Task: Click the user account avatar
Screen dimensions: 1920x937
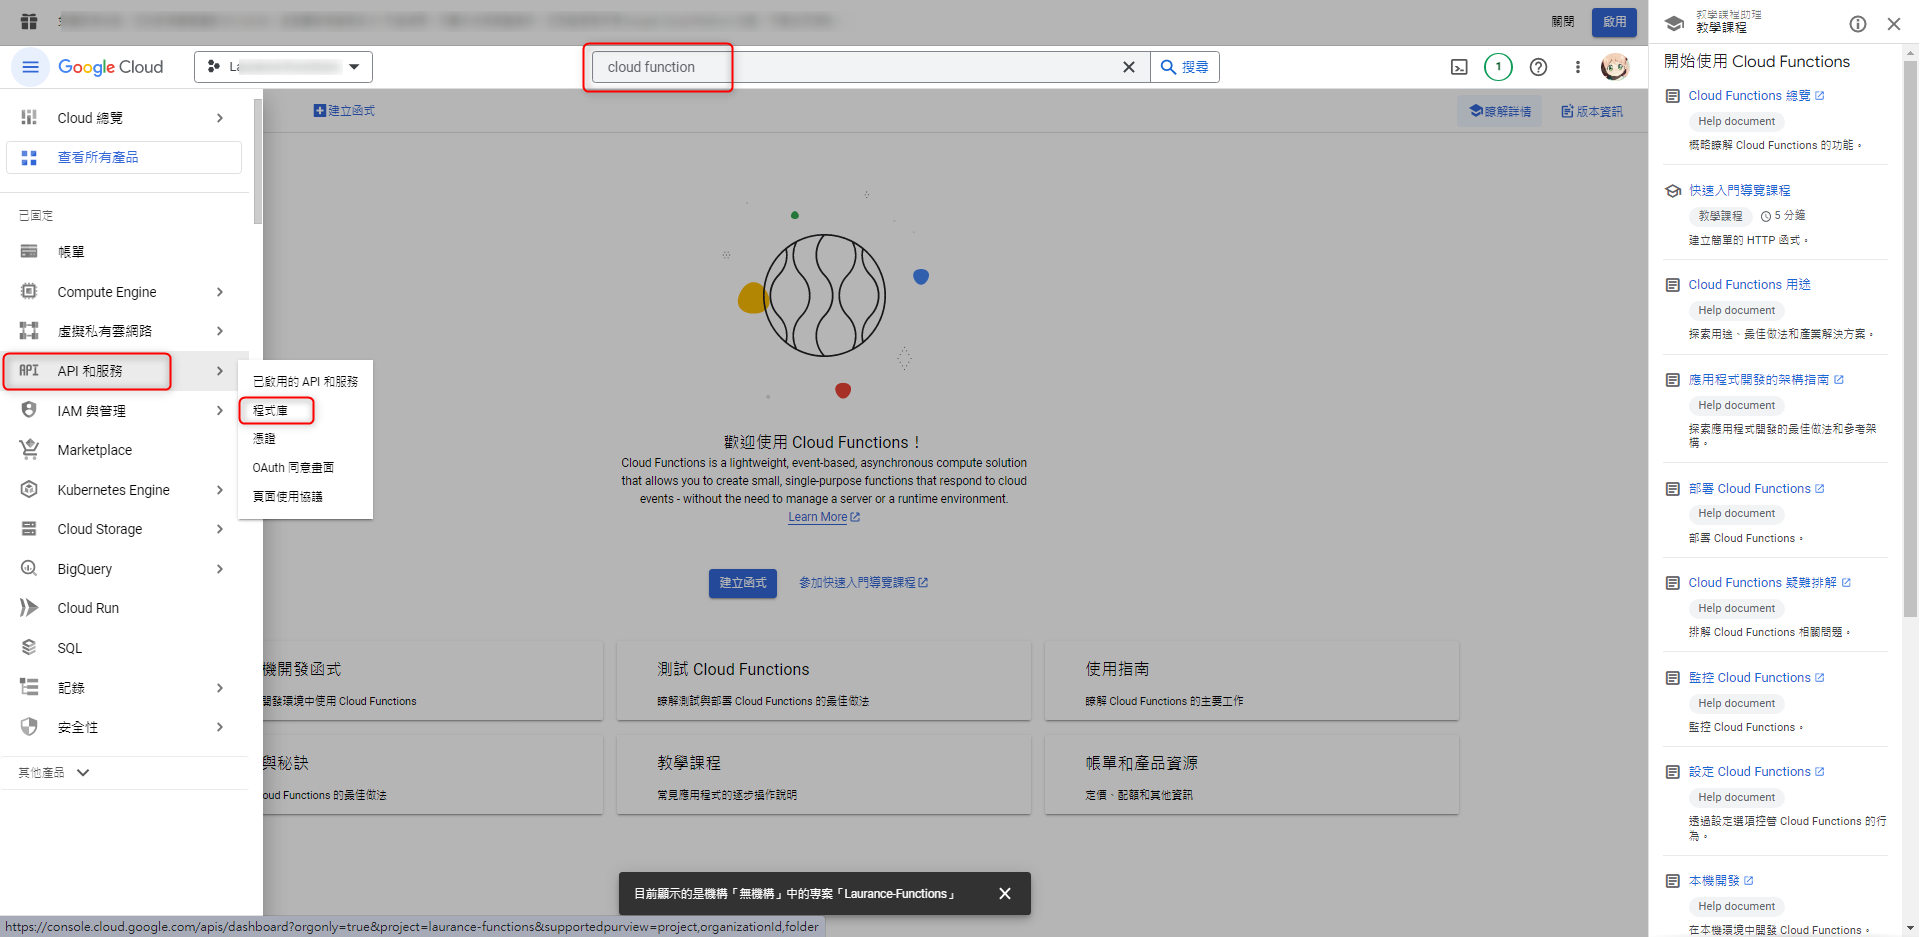Action: coord(1615,67)
